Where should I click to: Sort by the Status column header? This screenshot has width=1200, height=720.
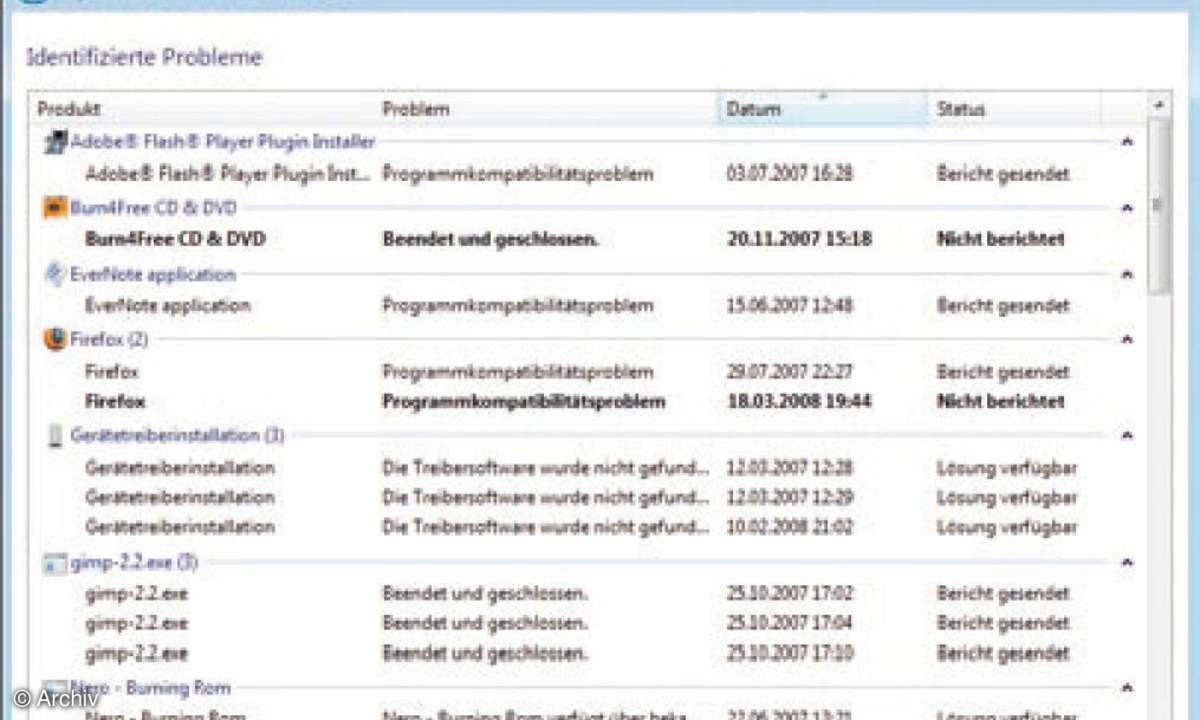[x=960, y=109]
